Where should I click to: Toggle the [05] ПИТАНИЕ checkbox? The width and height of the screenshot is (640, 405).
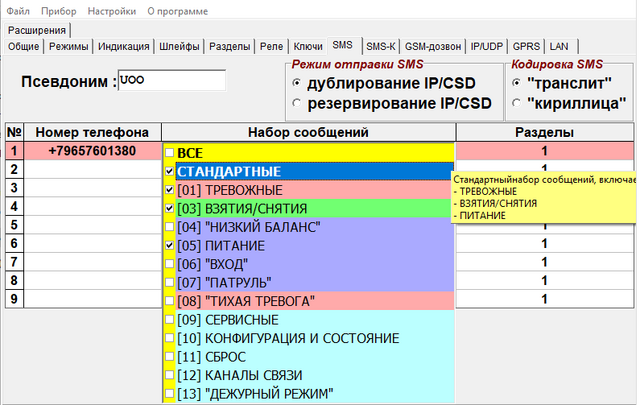(170, 245)
